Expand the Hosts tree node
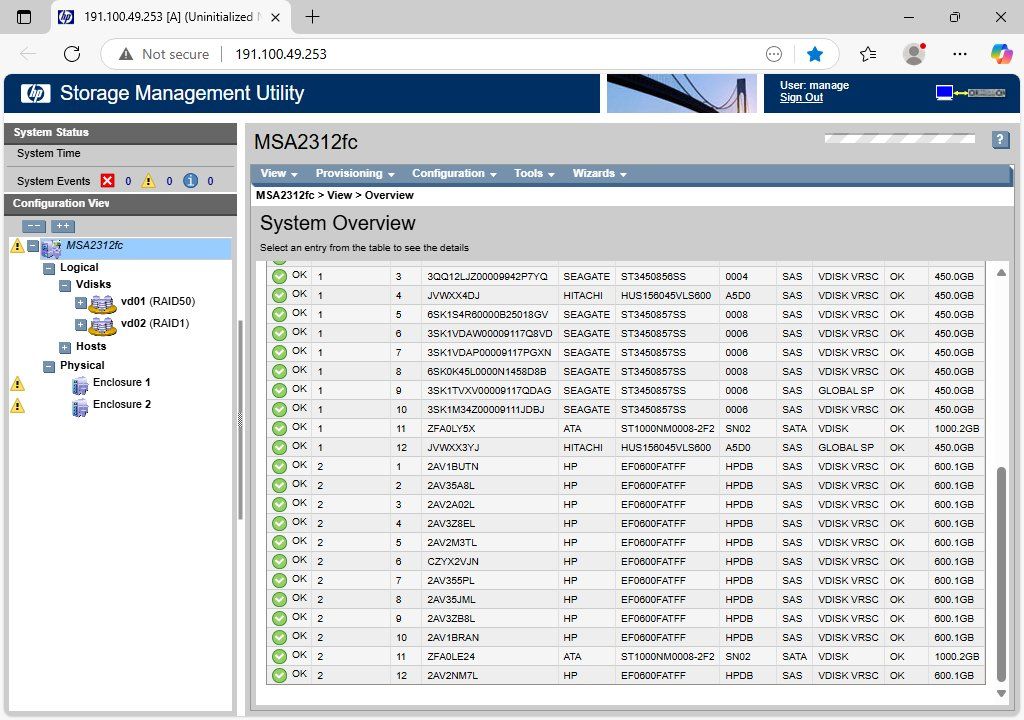Viewport: 1024px width, 720px height. tap(65, 348)
